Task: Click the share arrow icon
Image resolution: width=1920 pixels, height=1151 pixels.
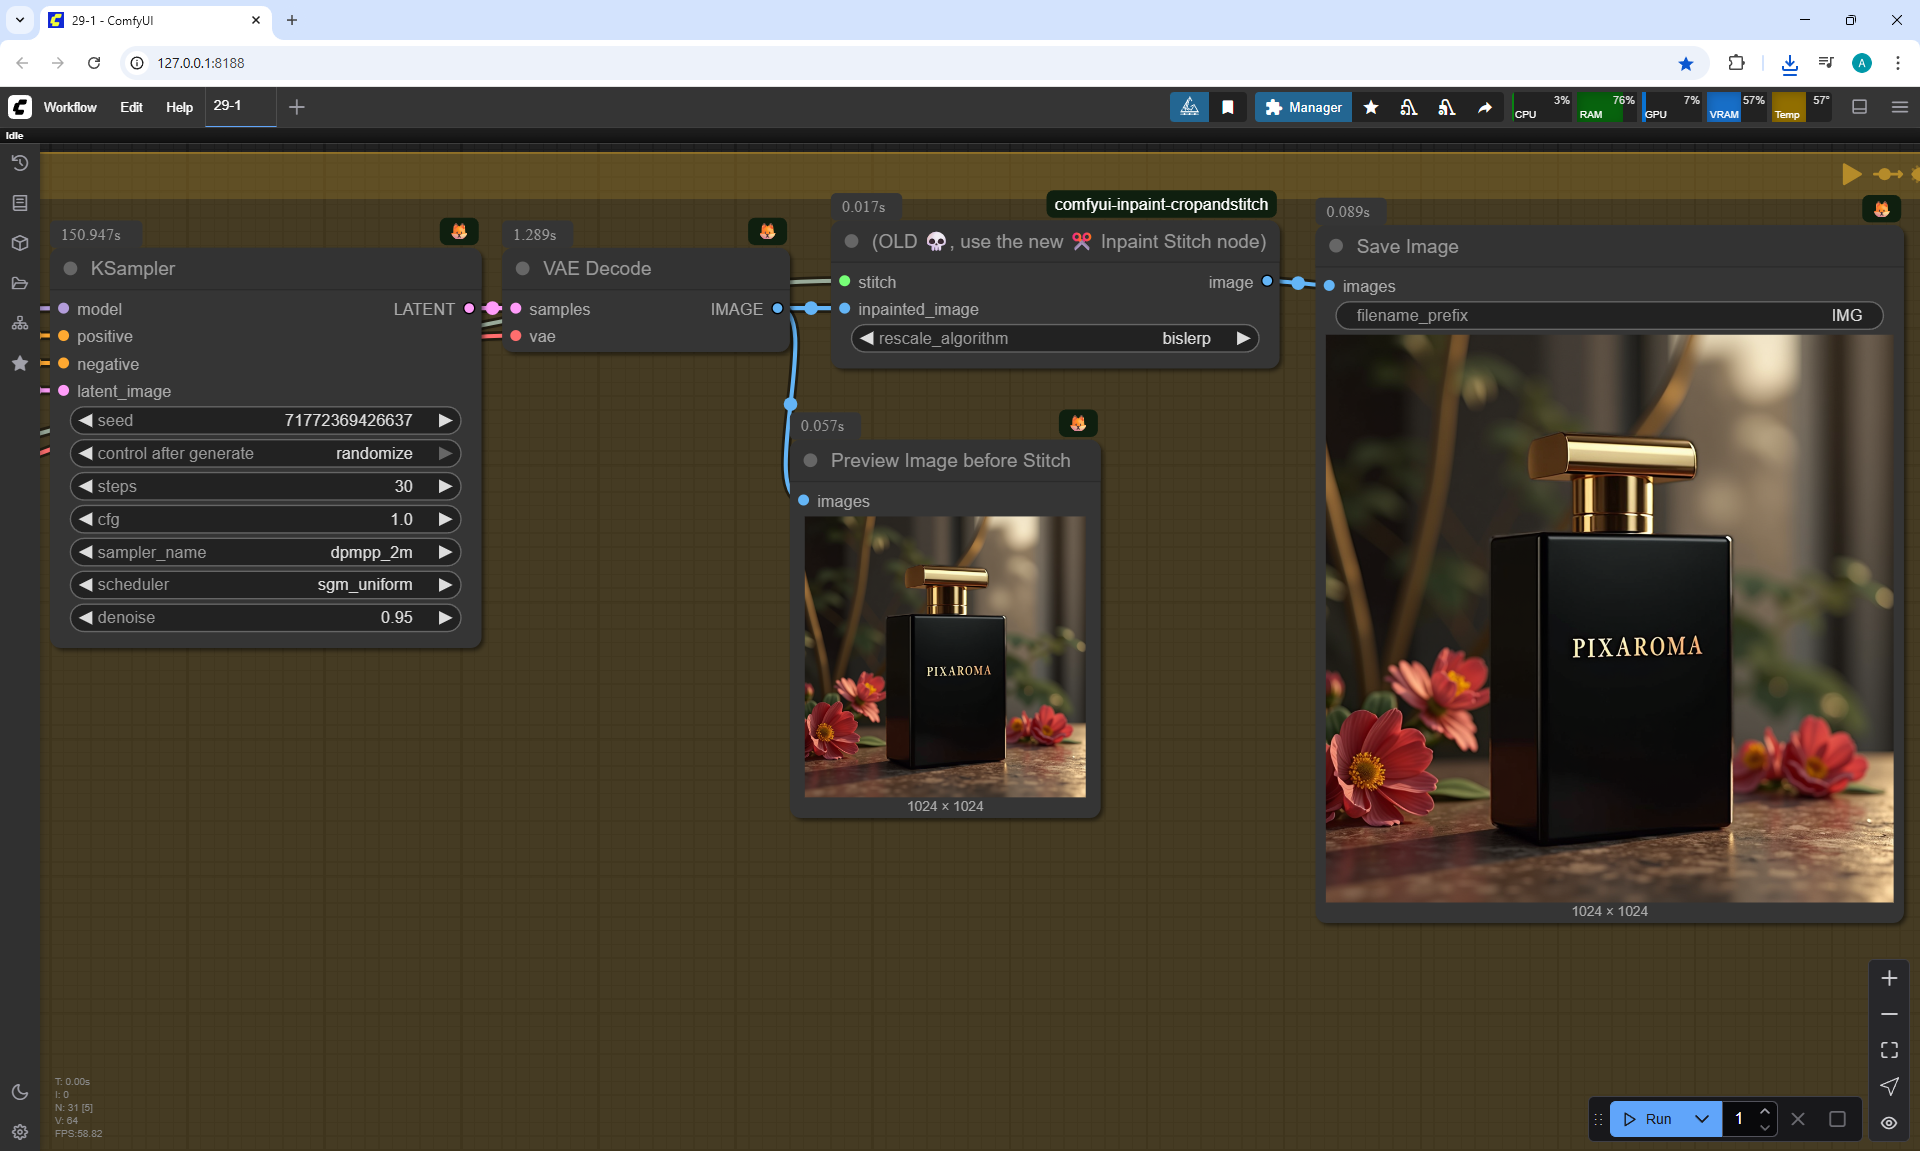Action: 1485,107
